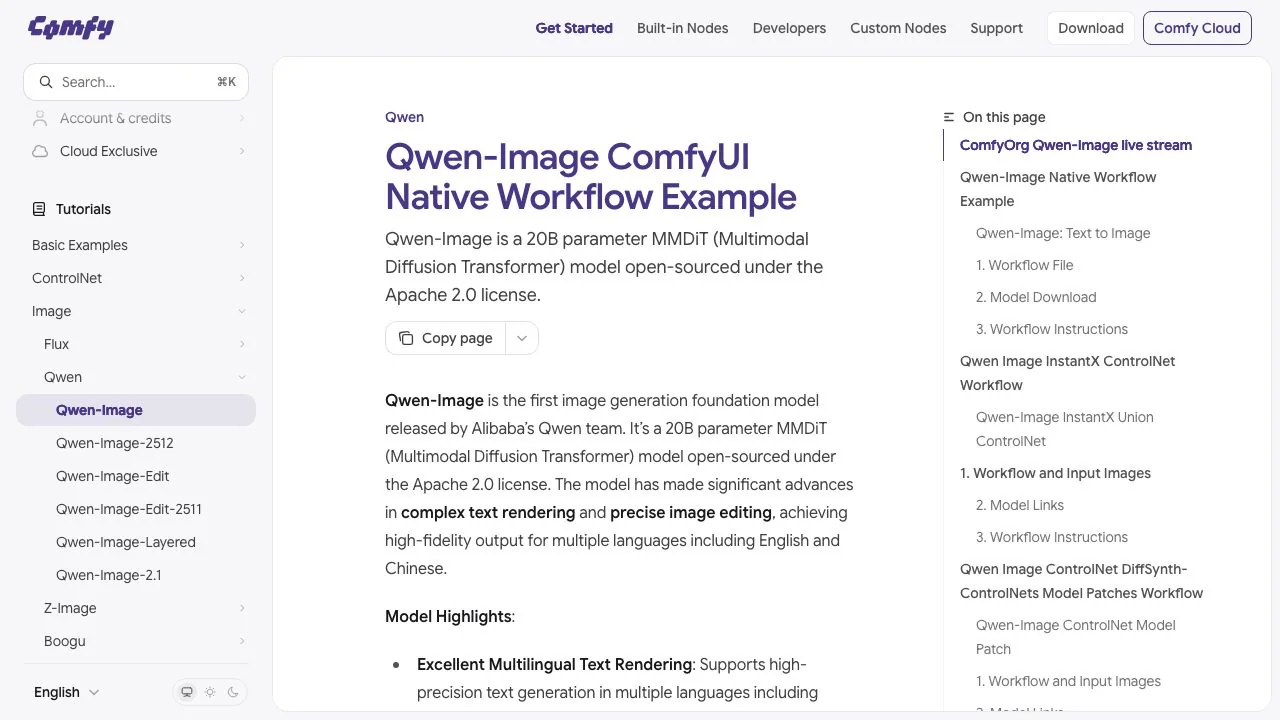Viewport: 1280px width, 720px height.
Task: Click the Copy page button
Action: coord(446,338)
